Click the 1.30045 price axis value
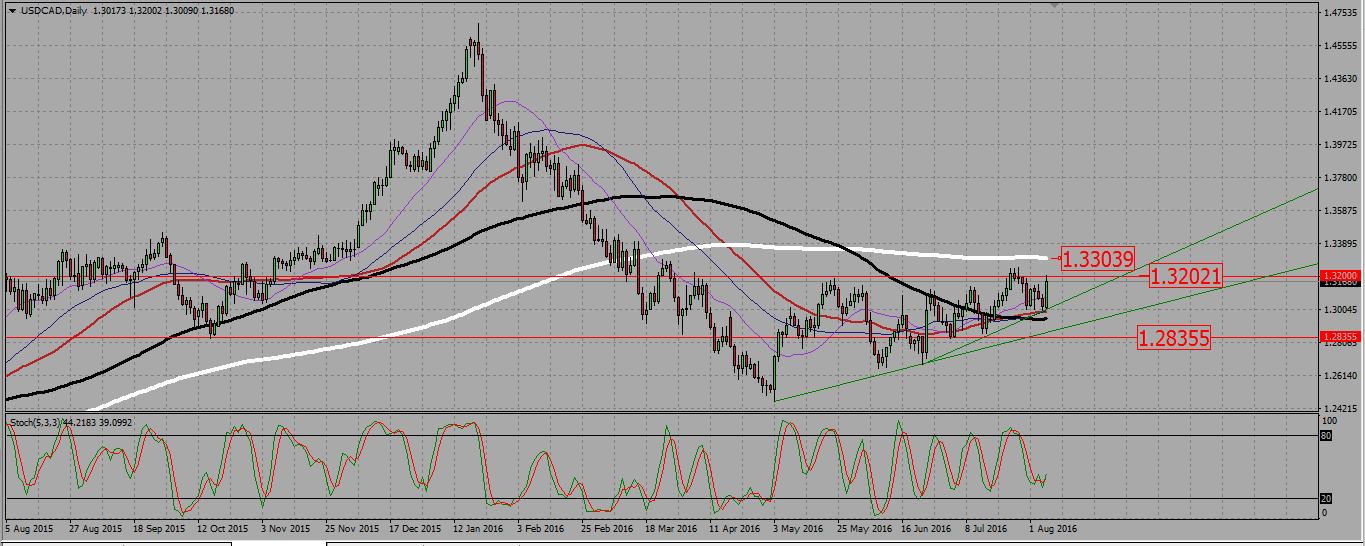The height and width of the screenshot is (546, 1365). [x=1339, y=310]
